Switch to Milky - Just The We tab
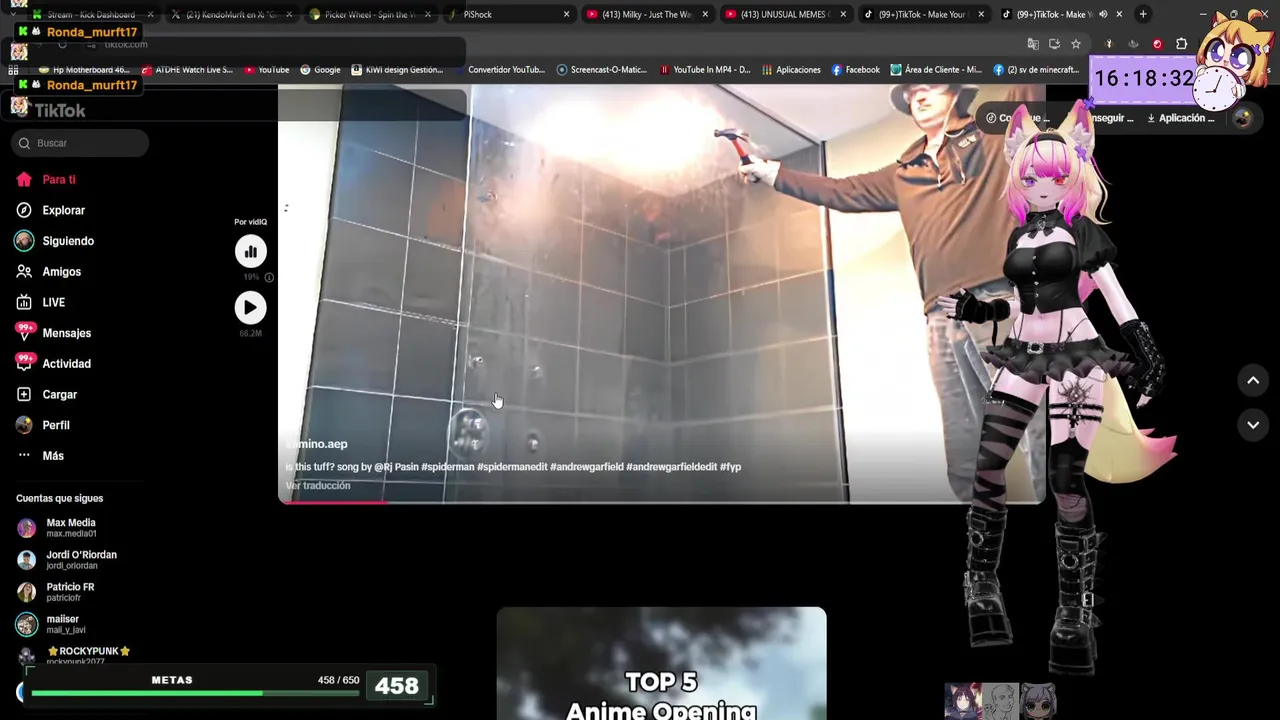Viewport: 1280px width, 720px height. [x=646, y=15]
